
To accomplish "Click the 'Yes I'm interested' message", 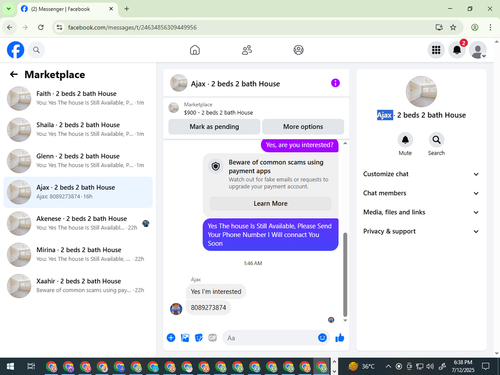I will [x=216, y=291].
